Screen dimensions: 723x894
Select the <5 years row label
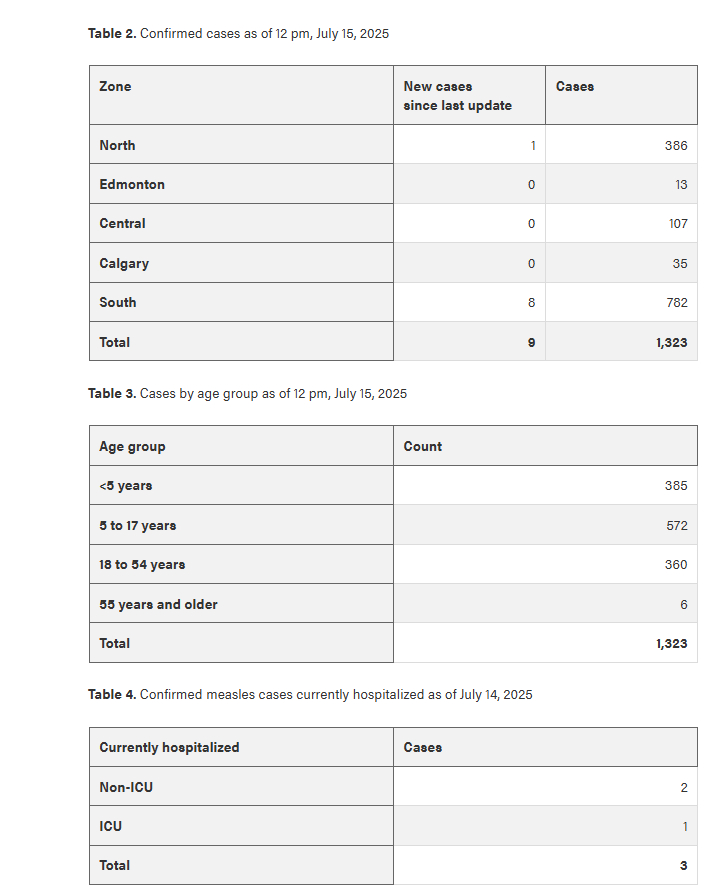126,486
